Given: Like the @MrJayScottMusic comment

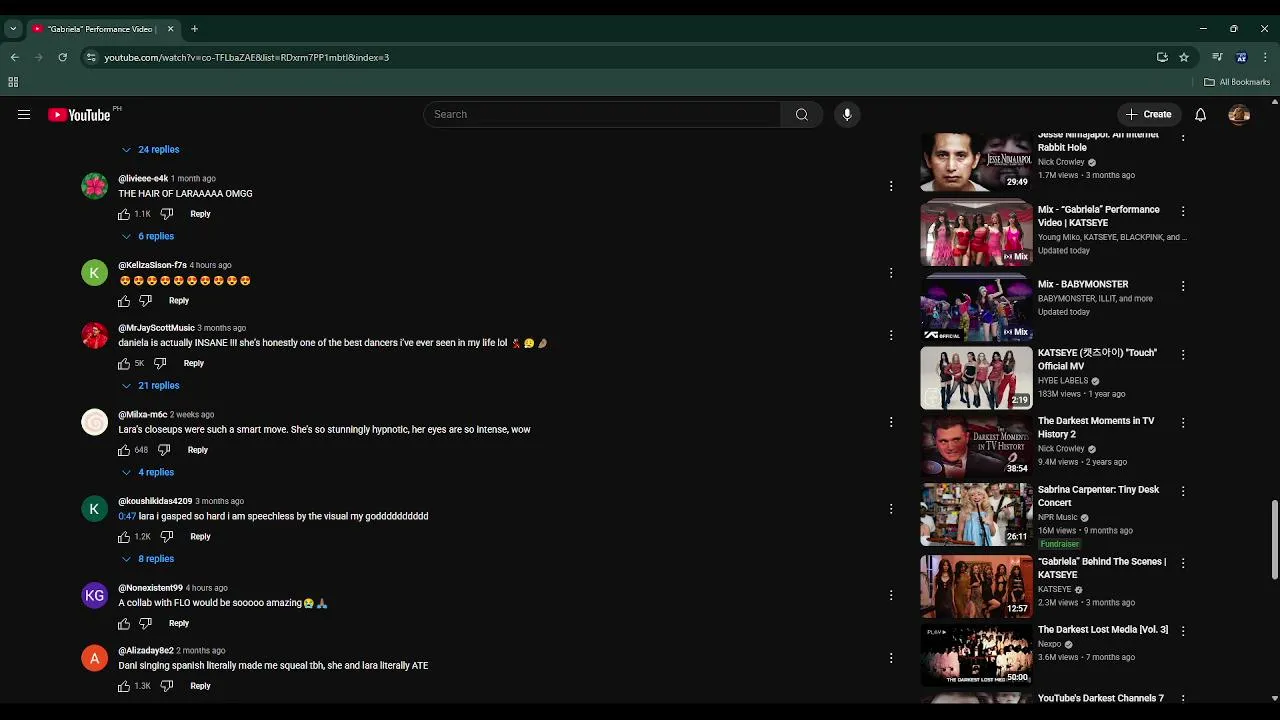Looking at the screenshot, I should pyautogui.click(x=124, y=364).
